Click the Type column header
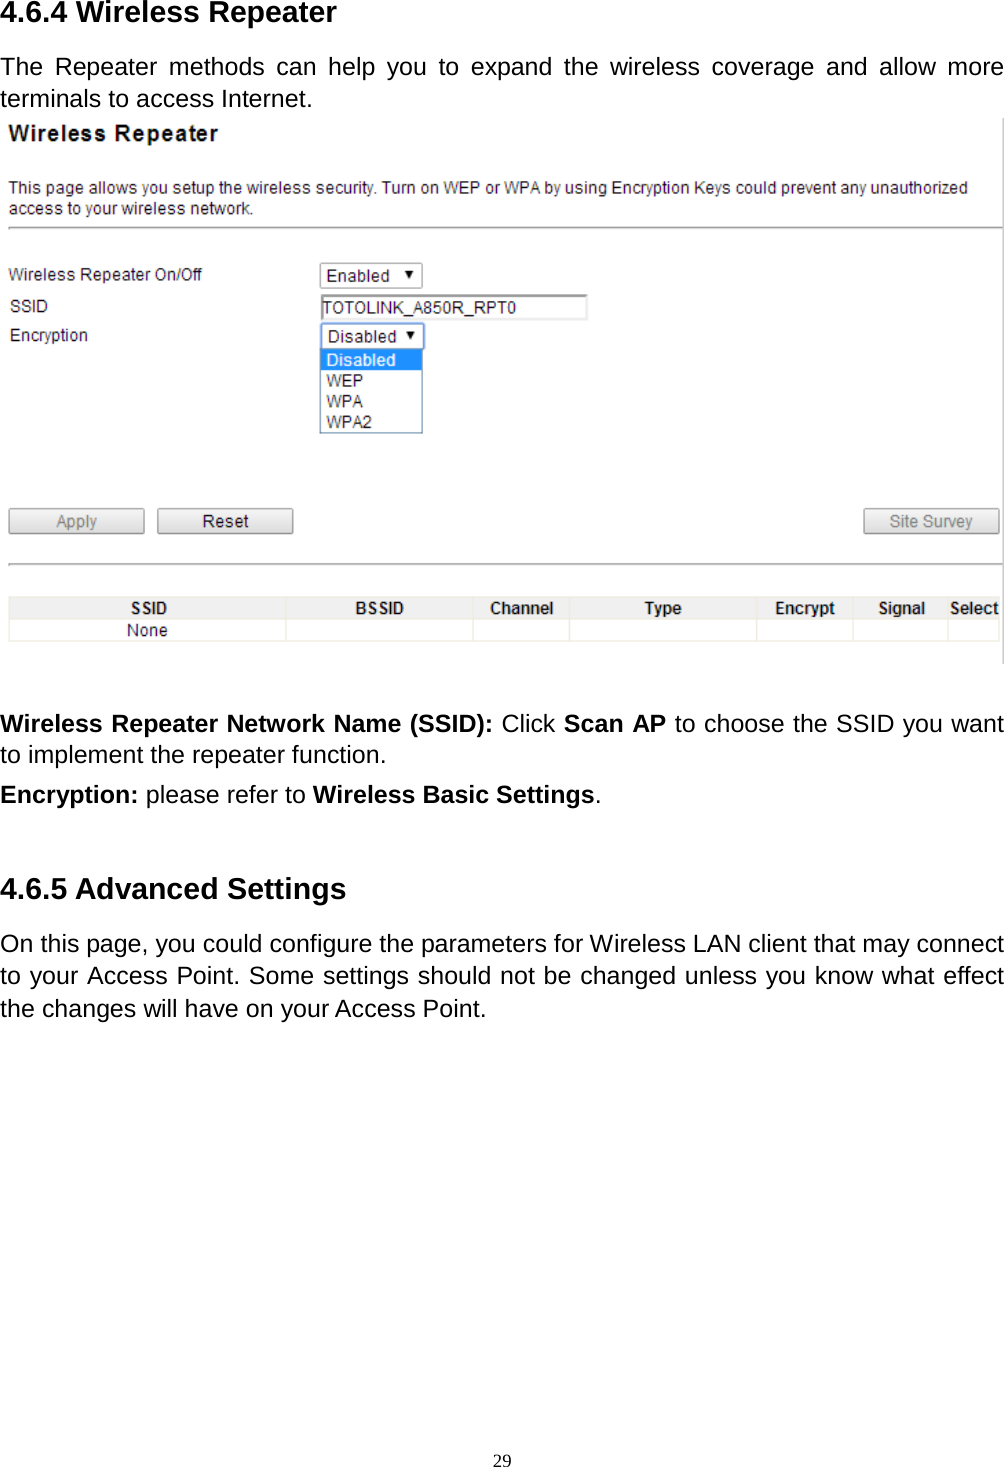1004x1467 pixels. pyautogui.click(x=663, y=608)
